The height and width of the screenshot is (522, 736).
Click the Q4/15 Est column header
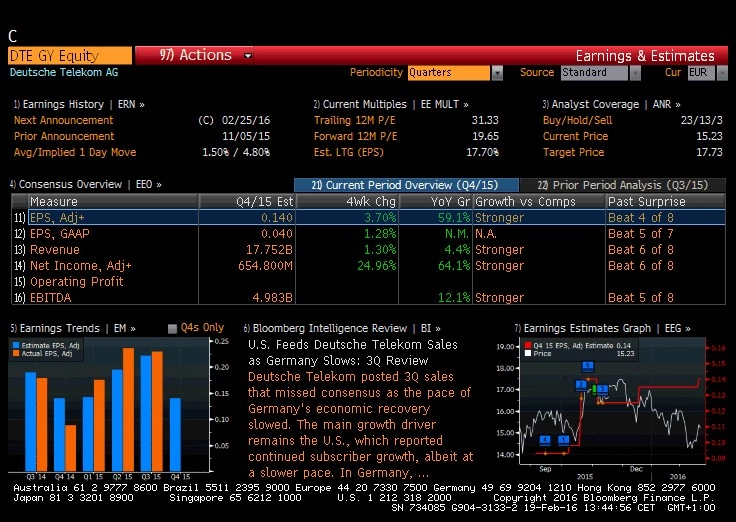tap(247, 202)
